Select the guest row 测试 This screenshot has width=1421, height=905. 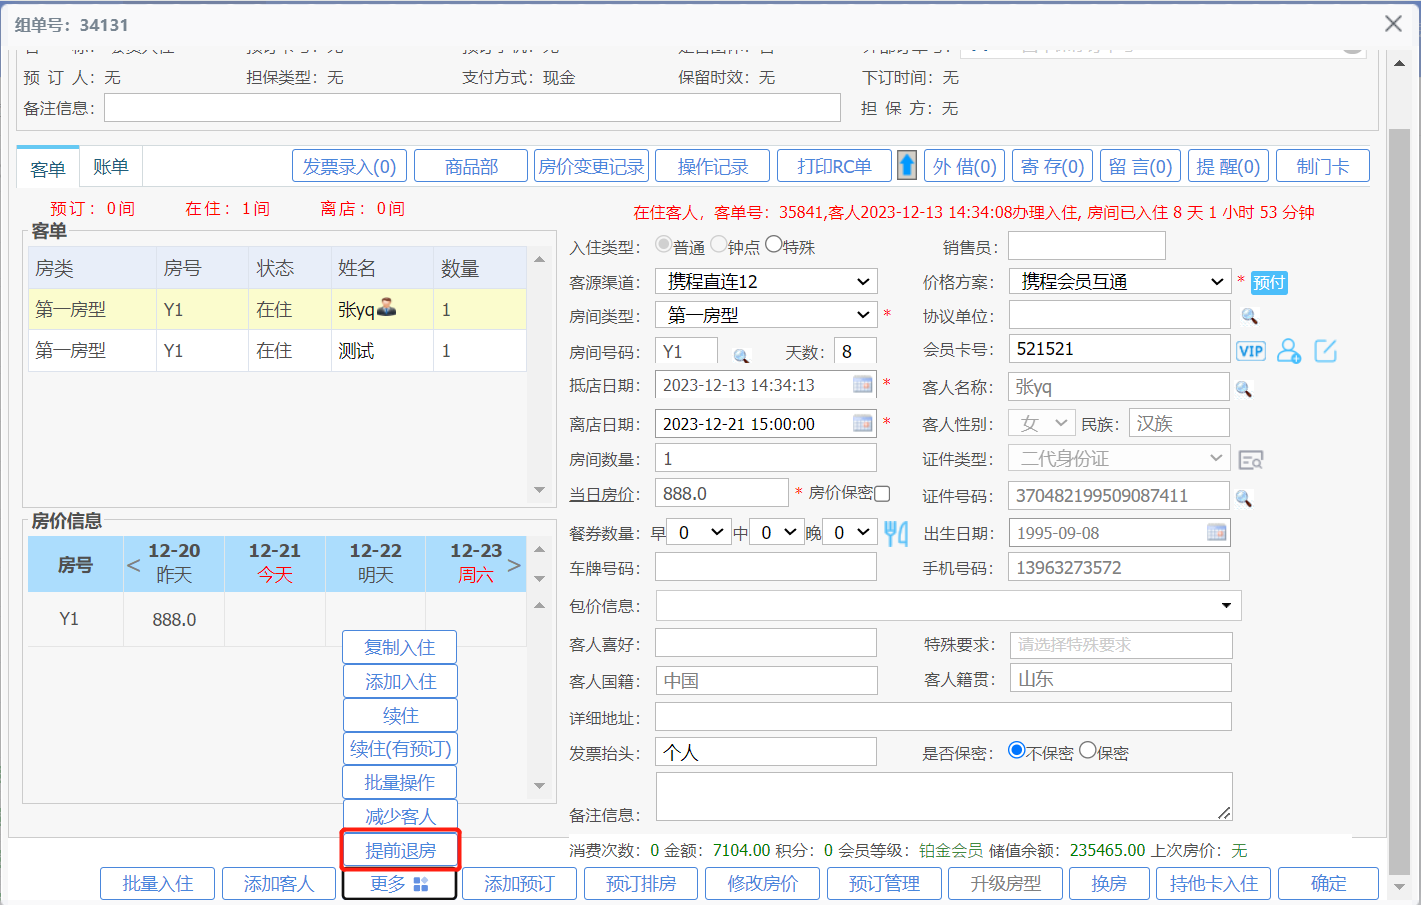coord(277,351)
